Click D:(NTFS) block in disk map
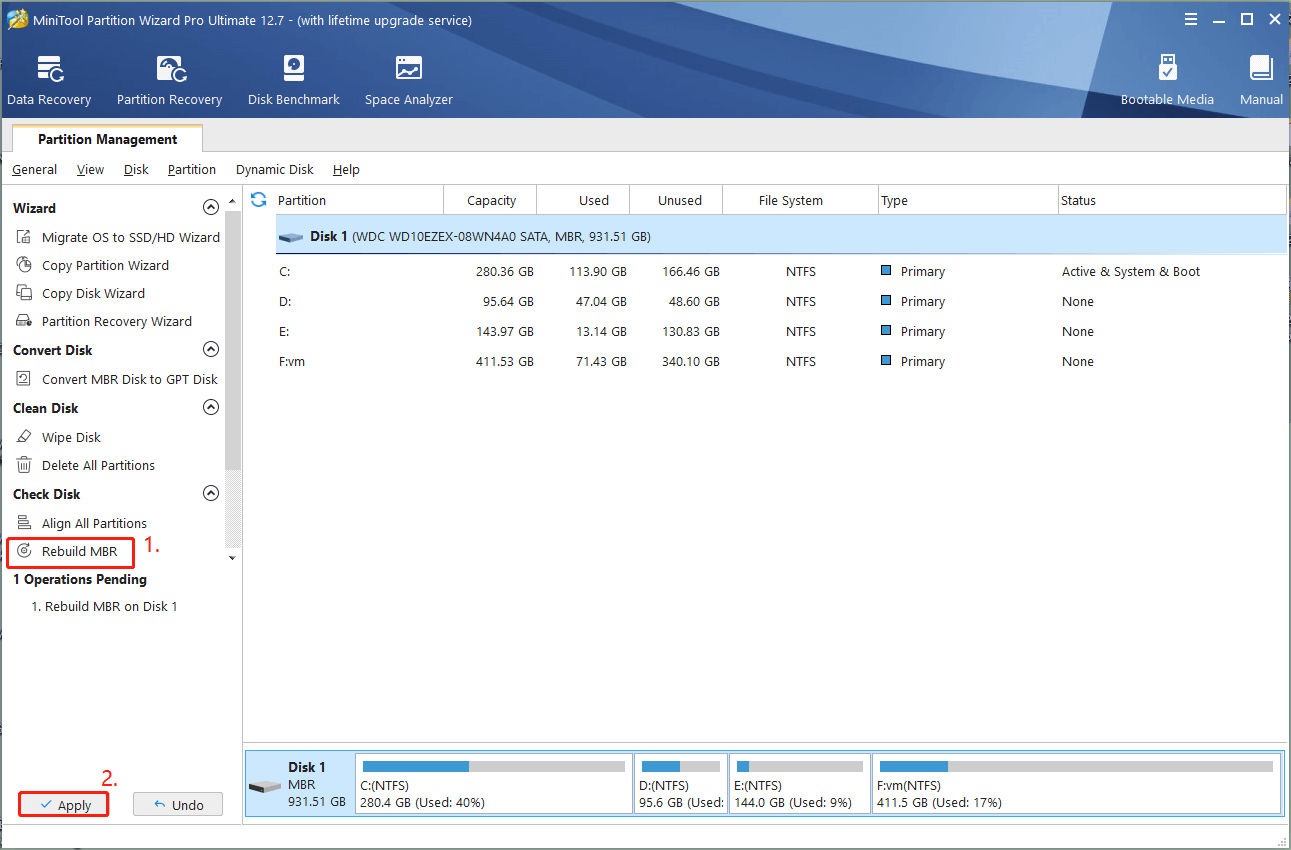 [x=681, y=784]
